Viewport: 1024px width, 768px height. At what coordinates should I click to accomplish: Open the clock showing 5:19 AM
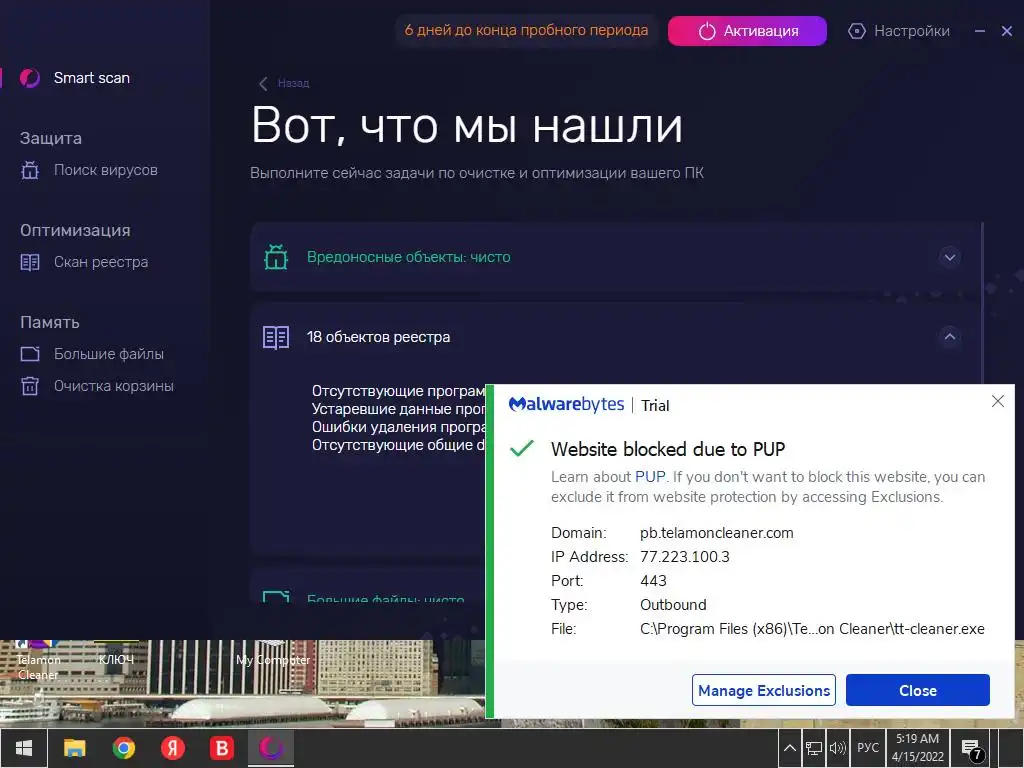(918, 748)
